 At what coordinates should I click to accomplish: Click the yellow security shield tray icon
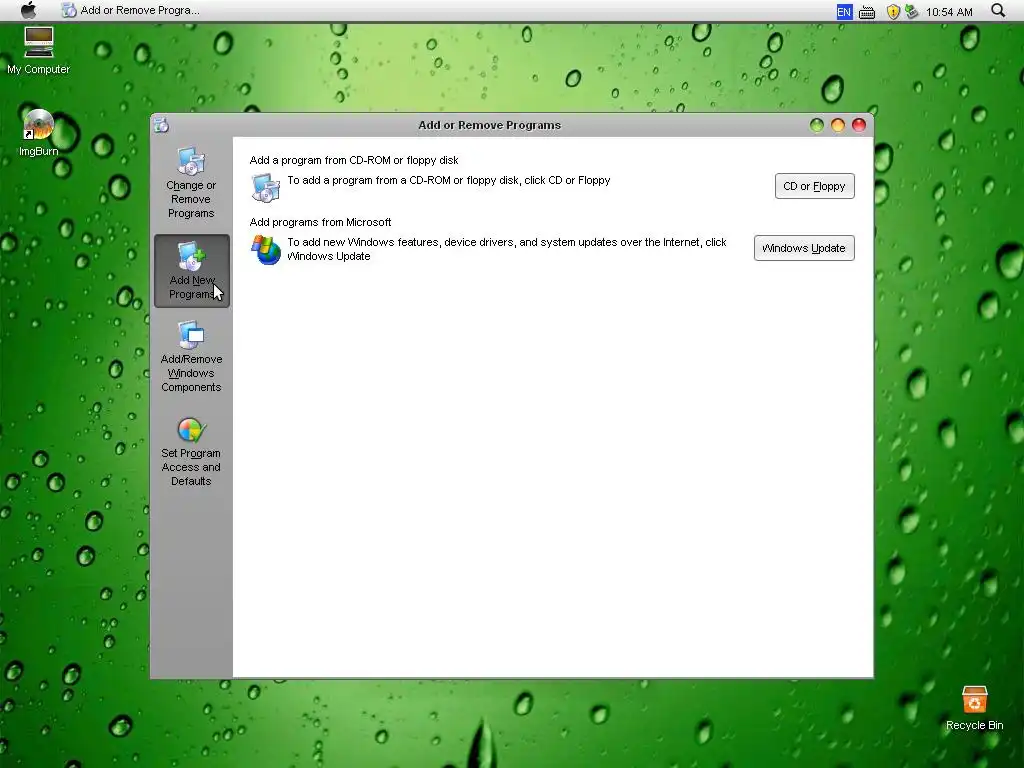[893, 12]
